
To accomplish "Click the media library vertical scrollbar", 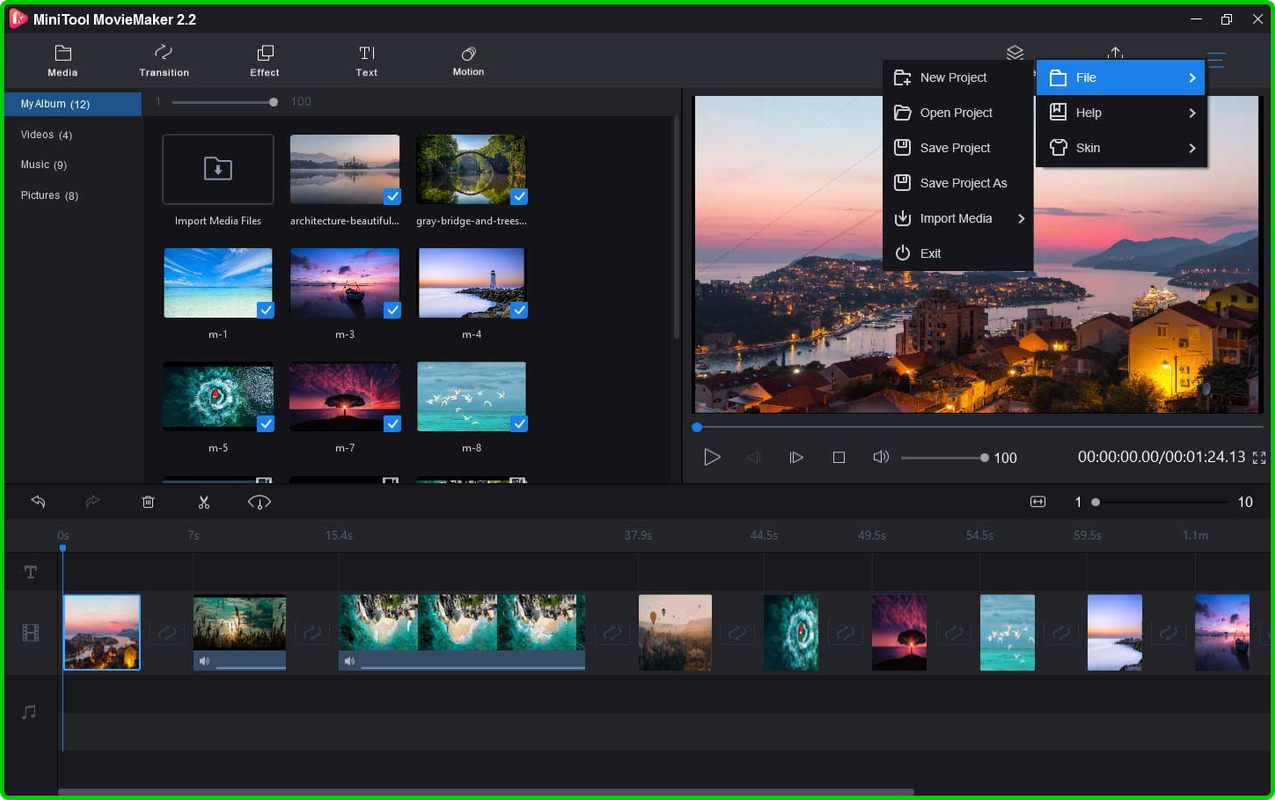I will pyautogui.click(x=676, y=227).
